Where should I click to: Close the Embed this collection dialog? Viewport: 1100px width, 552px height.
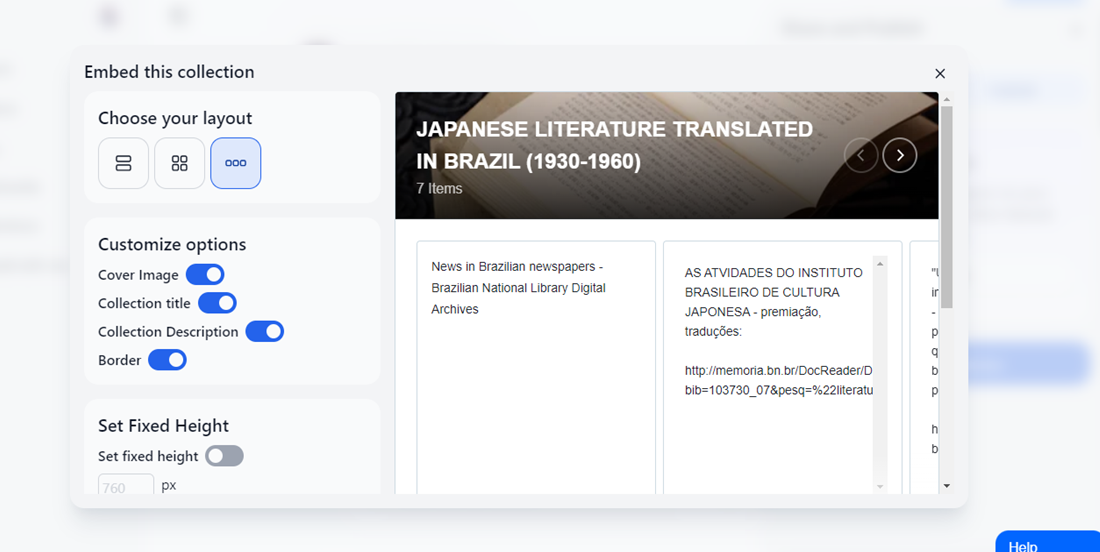[x=940, y=73]
